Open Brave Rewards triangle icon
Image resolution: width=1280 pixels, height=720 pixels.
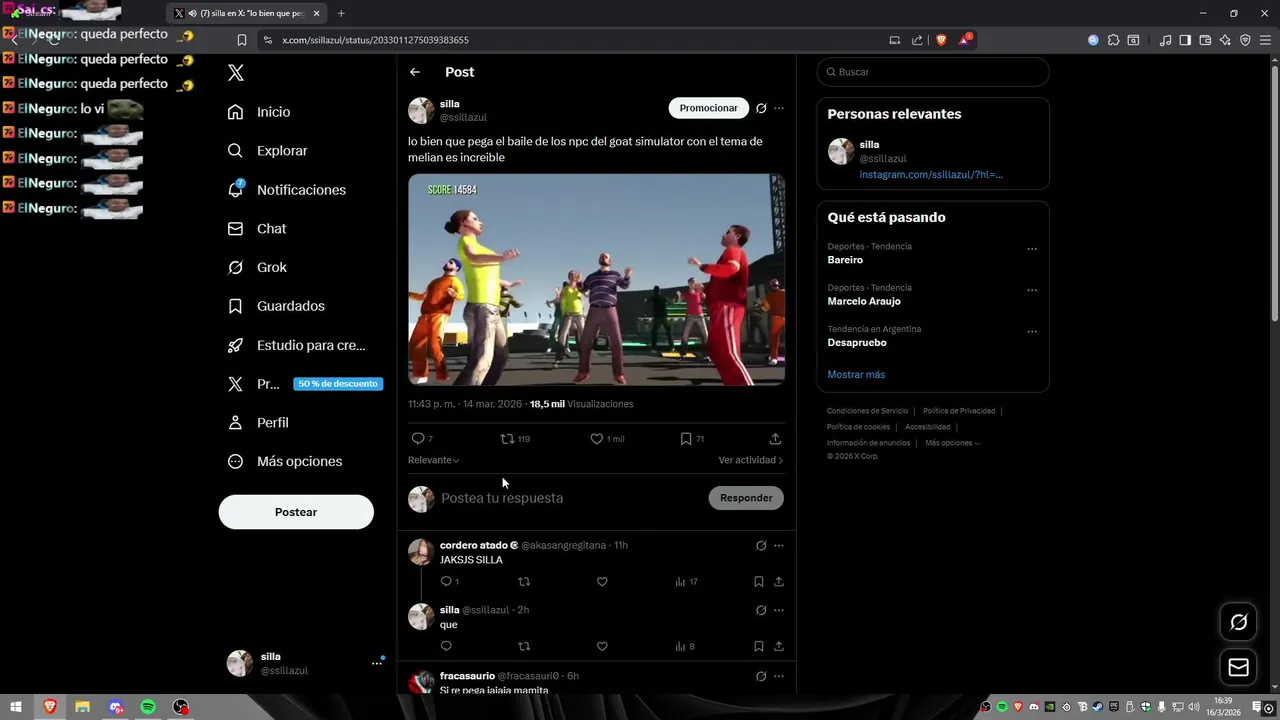click(x=965, y=40)
